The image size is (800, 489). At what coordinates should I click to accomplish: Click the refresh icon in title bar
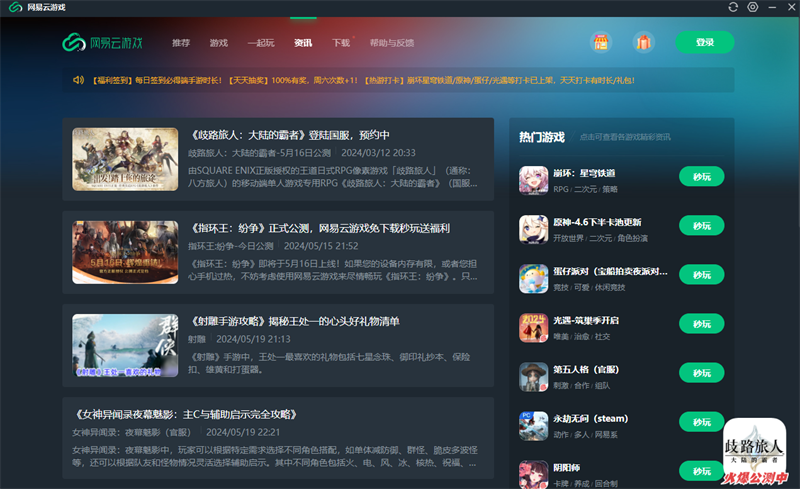(x=733, y=7)
